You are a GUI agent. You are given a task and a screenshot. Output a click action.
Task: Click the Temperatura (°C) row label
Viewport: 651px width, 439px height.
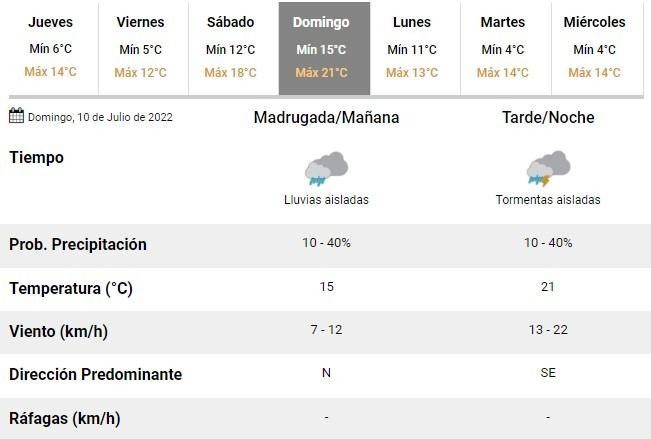71,289
